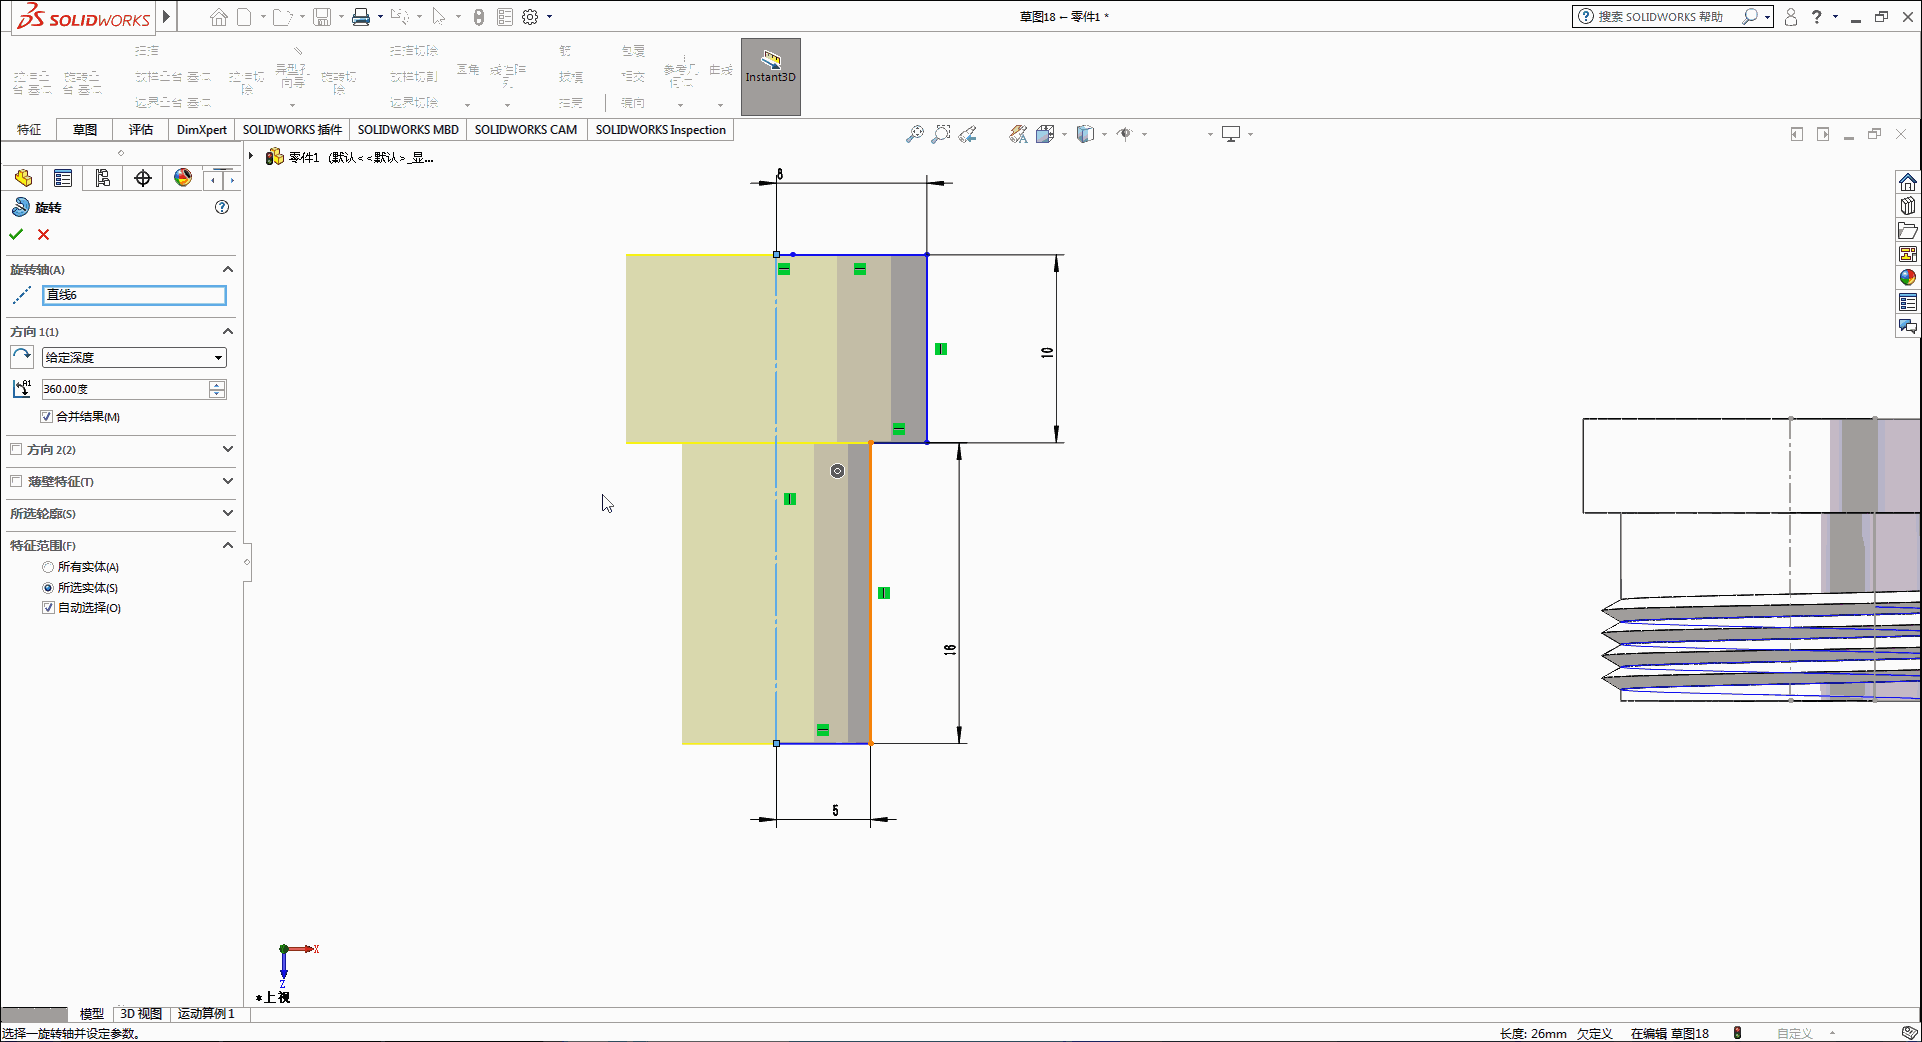Open the Options gear dropdown arrow
This screenshot has width=1922, height=1042.
[550, 17]
